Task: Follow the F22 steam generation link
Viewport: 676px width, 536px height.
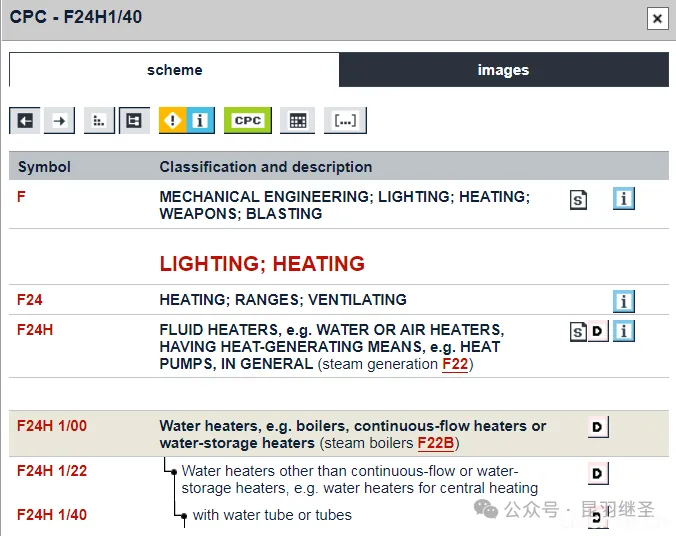Action: pos(455,365)
